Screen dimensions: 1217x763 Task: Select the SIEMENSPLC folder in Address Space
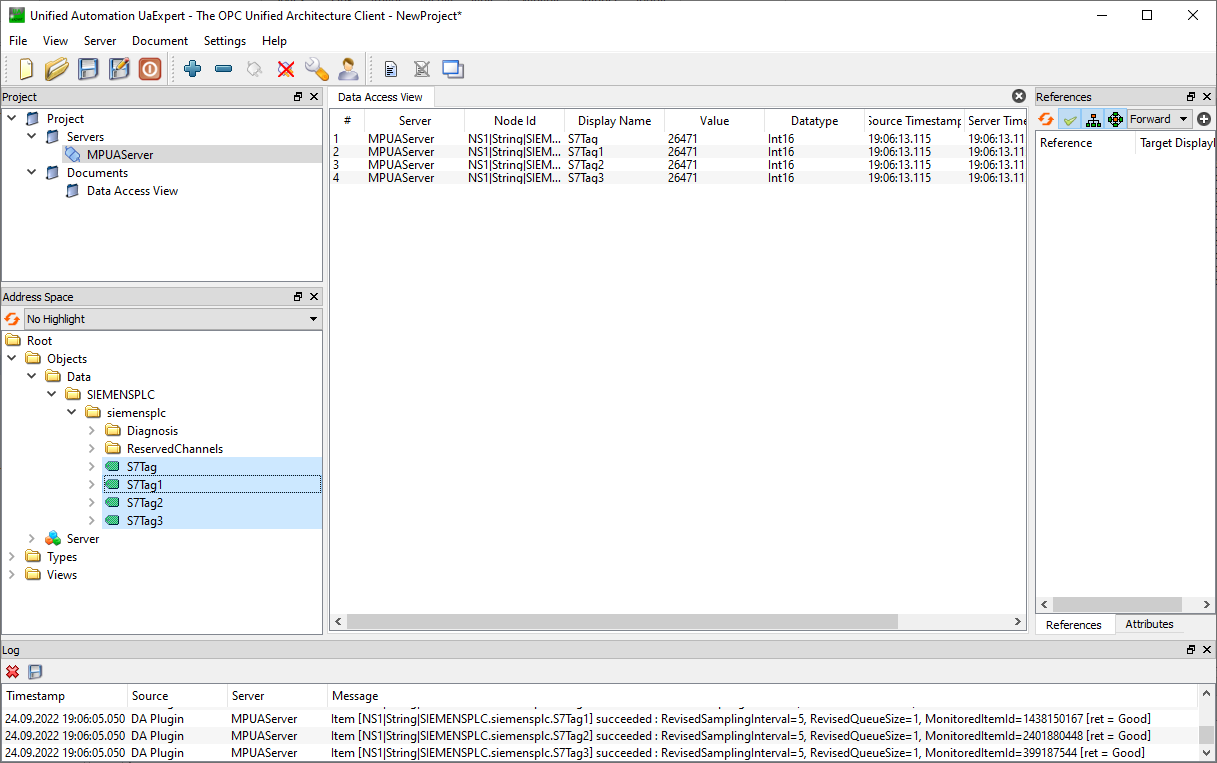[121, 395]
